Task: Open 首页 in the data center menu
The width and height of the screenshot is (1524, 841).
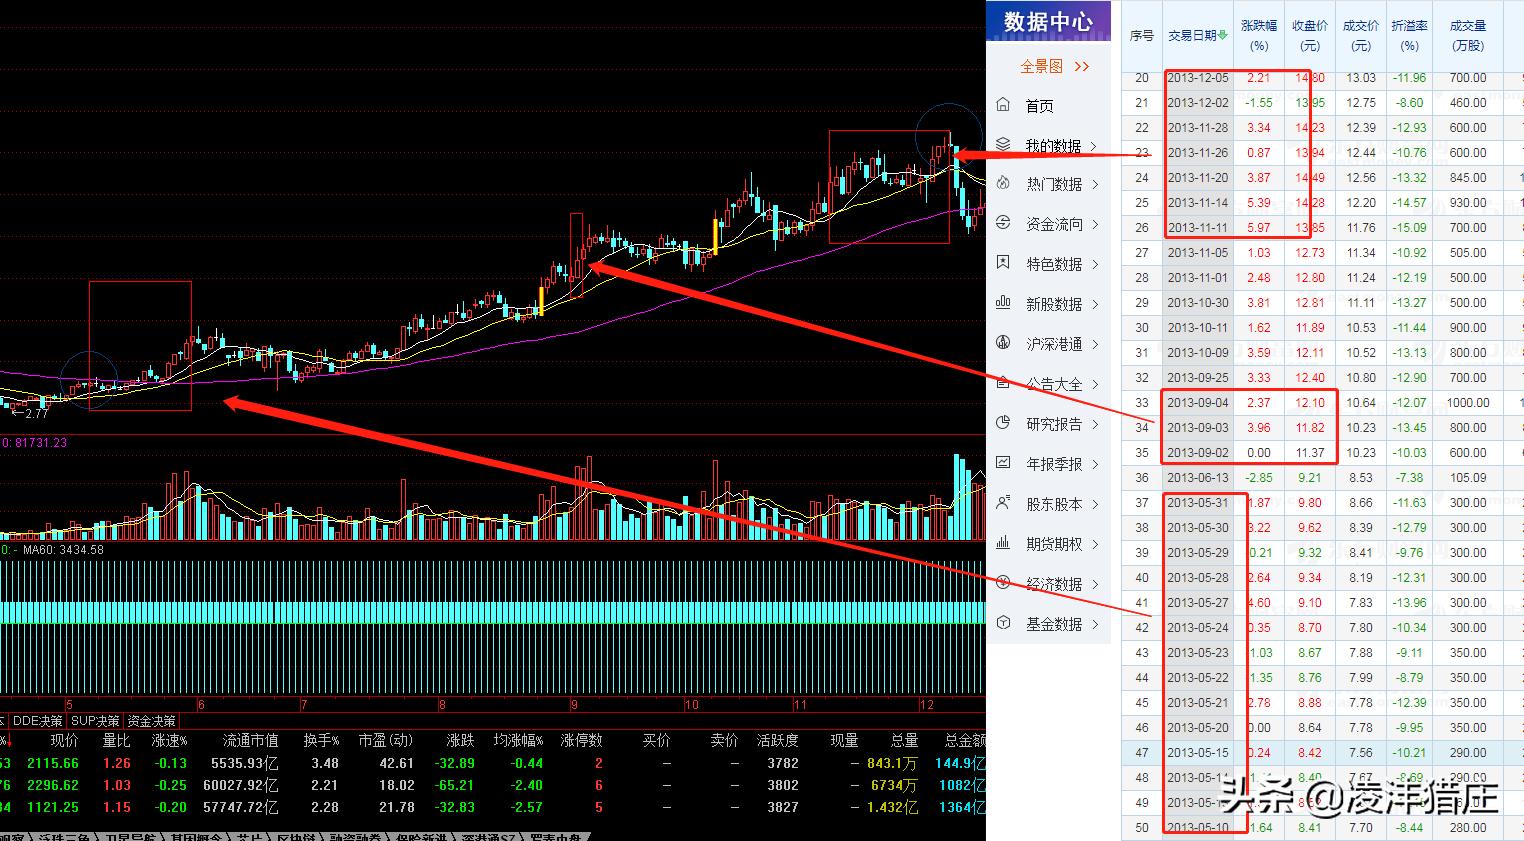Action: [x=1039, y=106]
